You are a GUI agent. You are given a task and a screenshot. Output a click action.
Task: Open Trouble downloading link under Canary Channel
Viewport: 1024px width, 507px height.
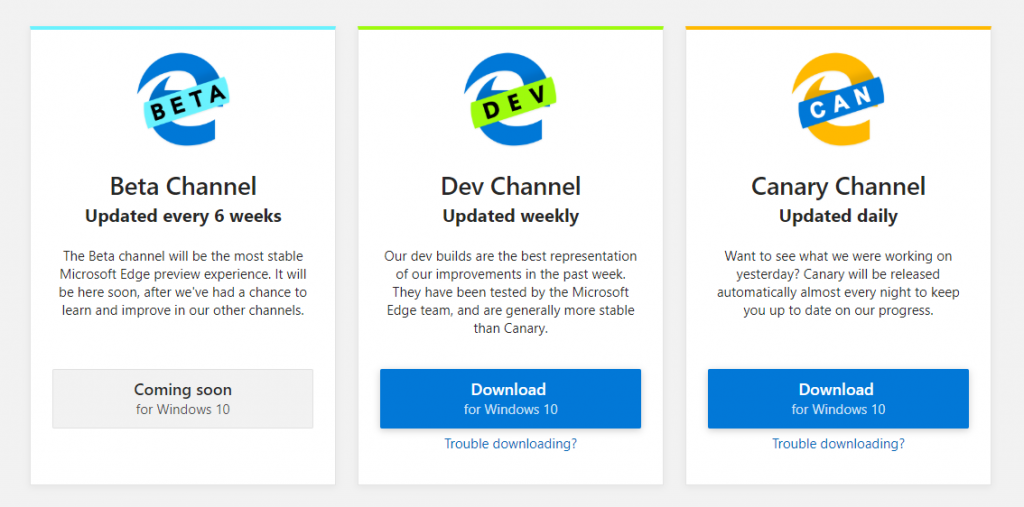pos(839,444)
